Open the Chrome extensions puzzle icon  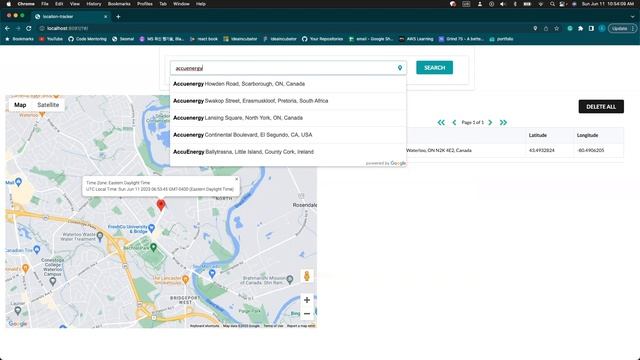pos(580,28)
